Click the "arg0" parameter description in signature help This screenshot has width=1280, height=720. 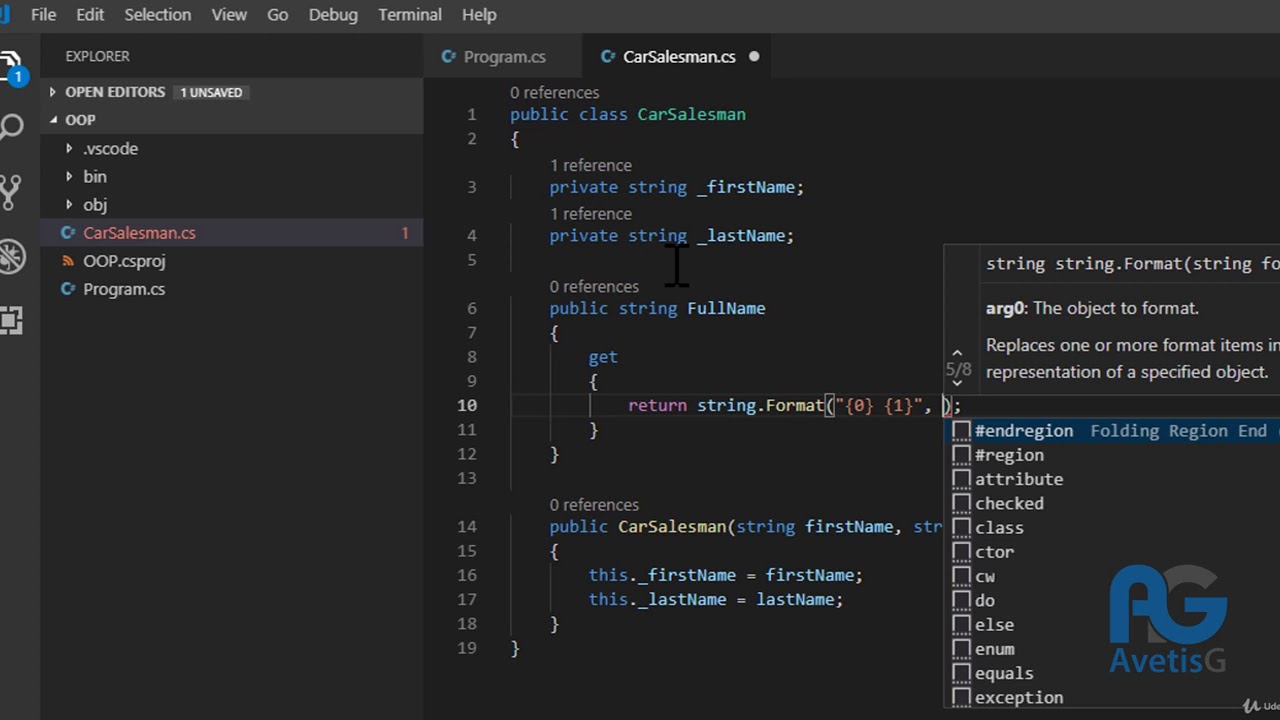pyautogui.click(x=1092, y=308)
